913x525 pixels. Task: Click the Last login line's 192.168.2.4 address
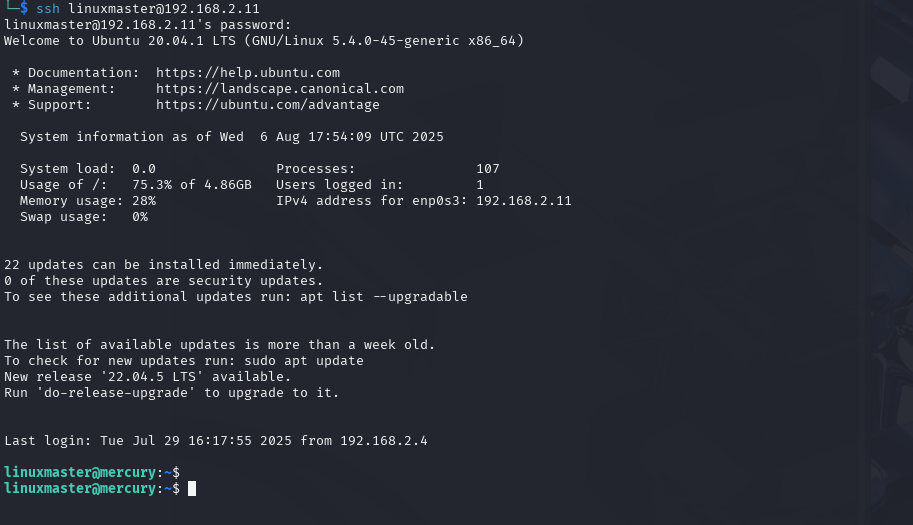(x=384, y=441)
